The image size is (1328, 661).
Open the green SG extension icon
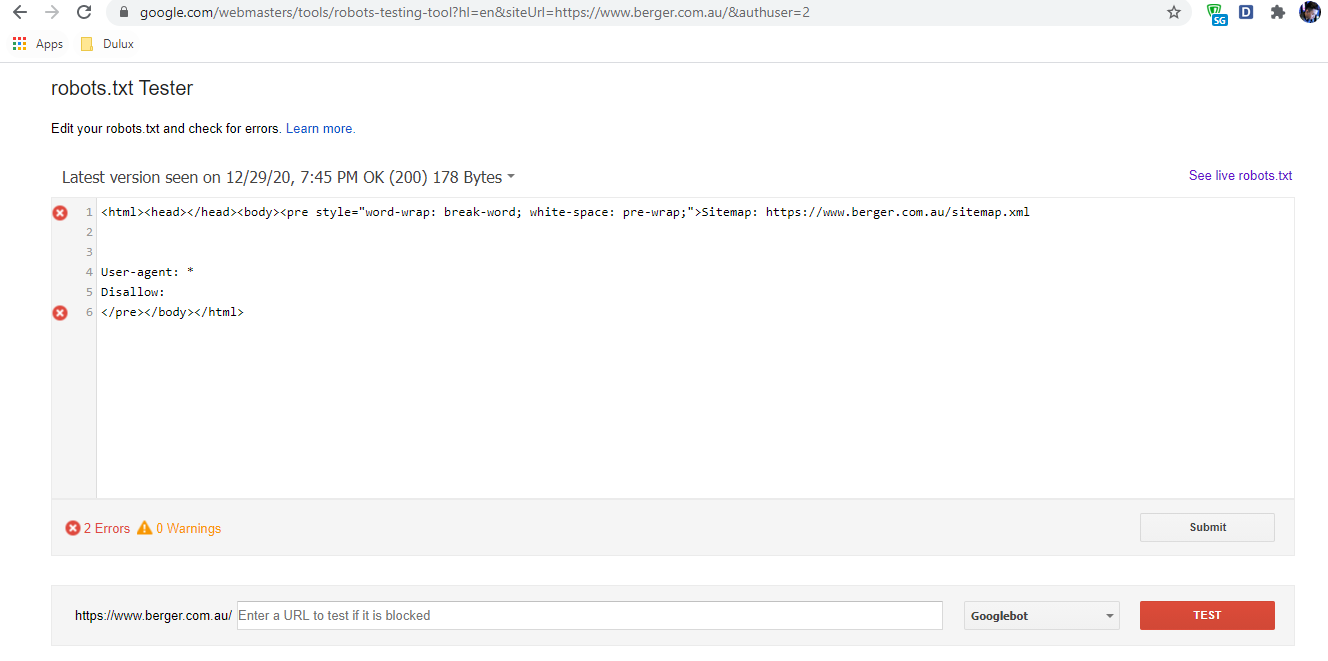(x=1216, y=13)
